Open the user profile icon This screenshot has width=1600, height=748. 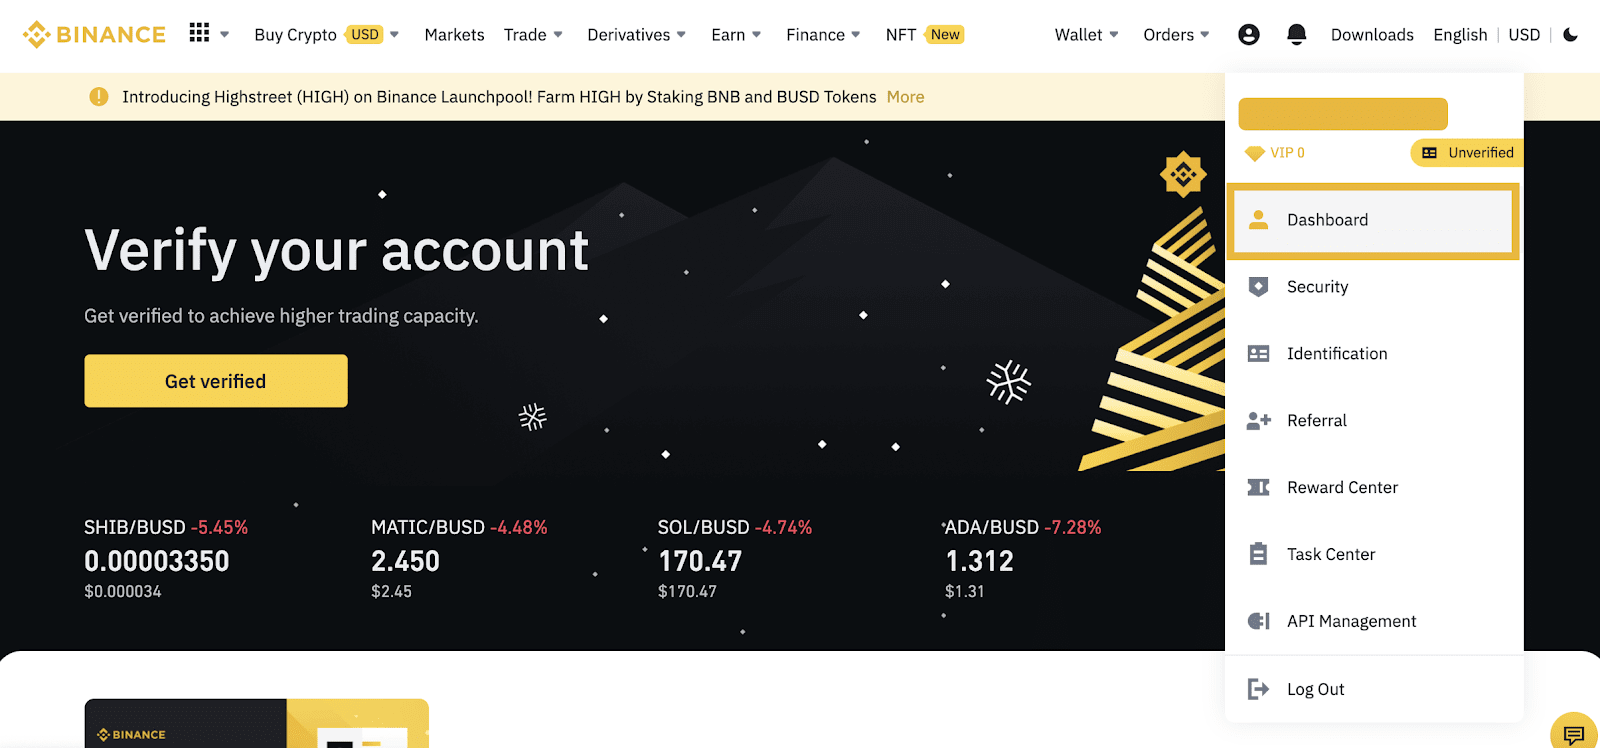pos(1248,34)
